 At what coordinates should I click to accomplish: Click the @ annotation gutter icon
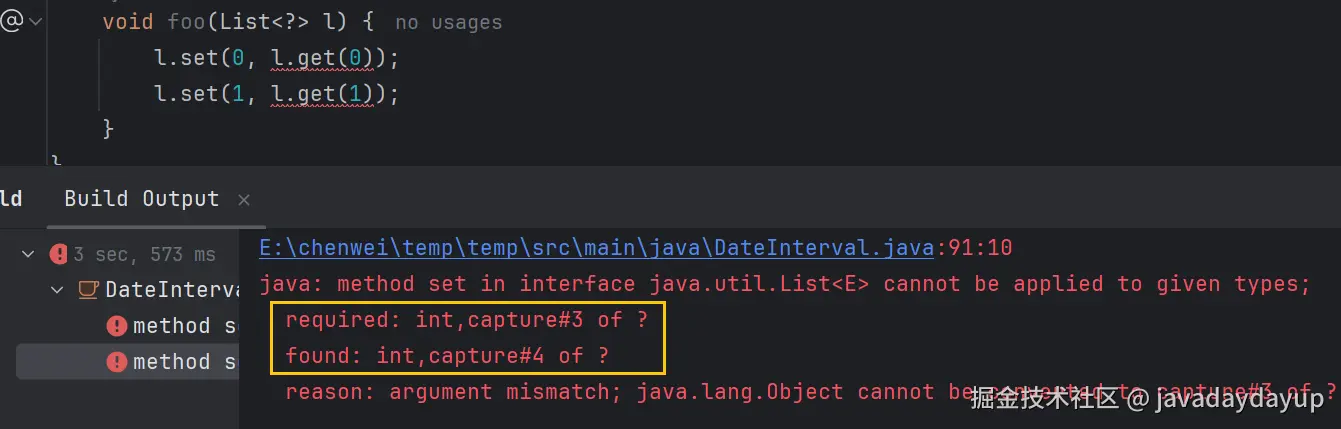click(11, 21)
